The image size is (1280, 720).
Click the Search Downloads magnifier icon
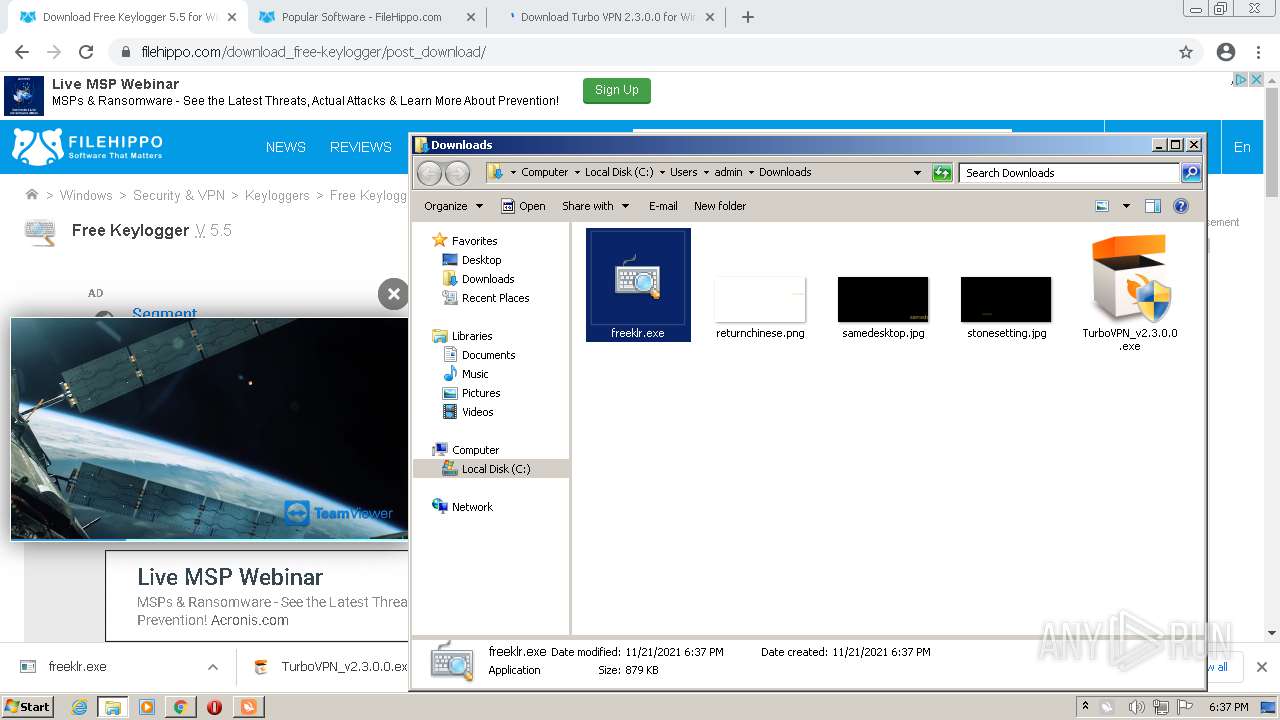coord(1191,173)
